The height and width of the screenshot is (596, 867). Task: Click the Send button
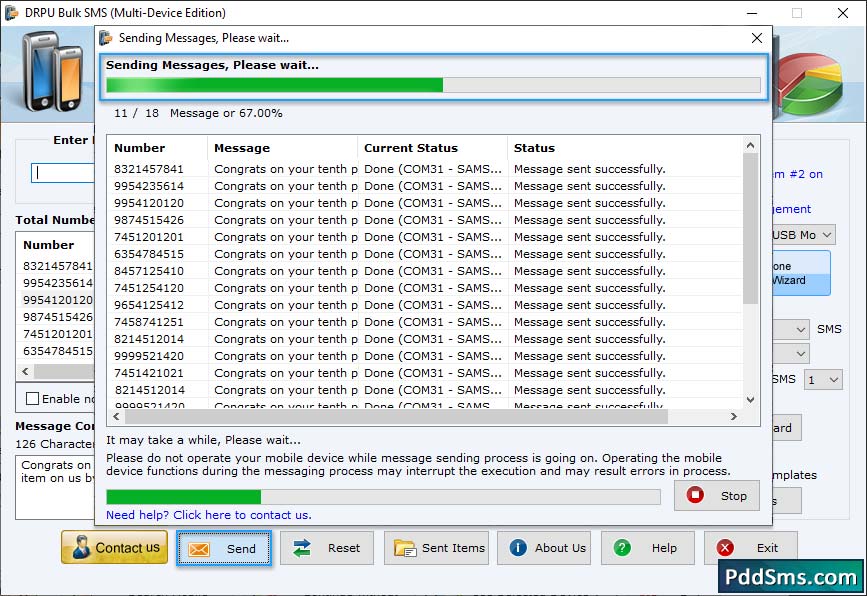(224, 548)
